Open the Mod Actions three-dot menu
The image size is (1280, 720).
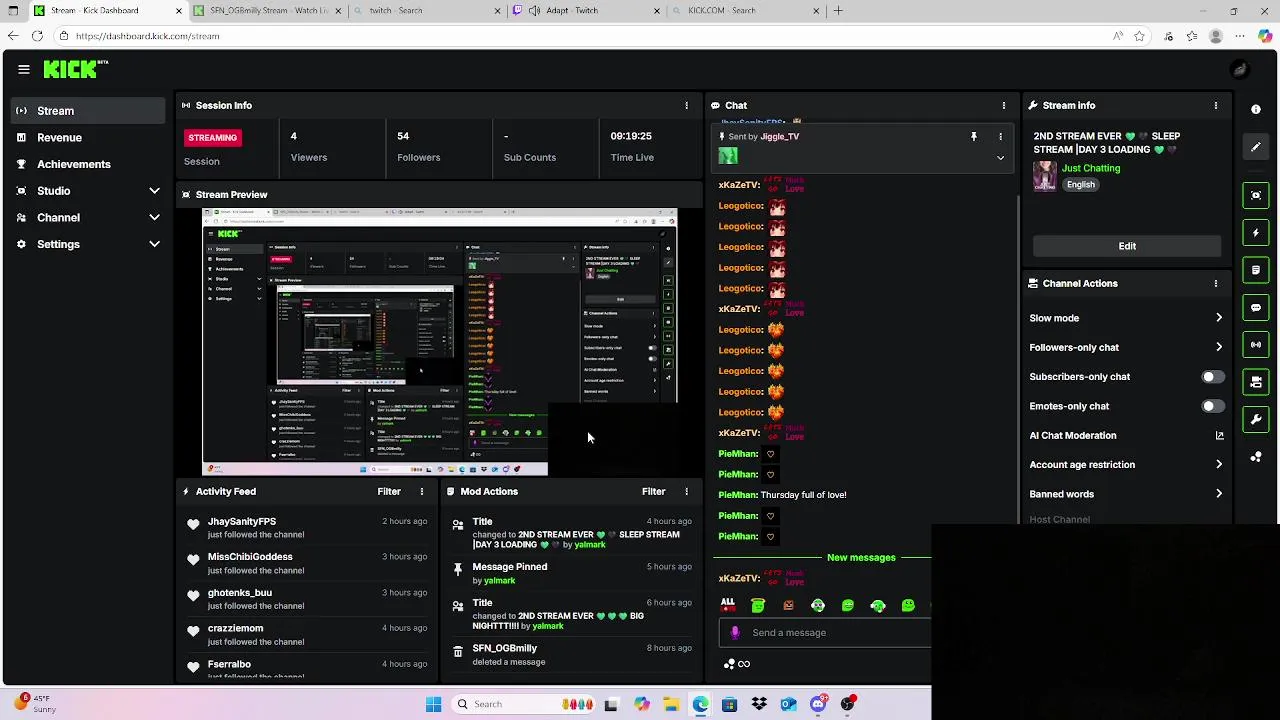(x=686, y=491)
